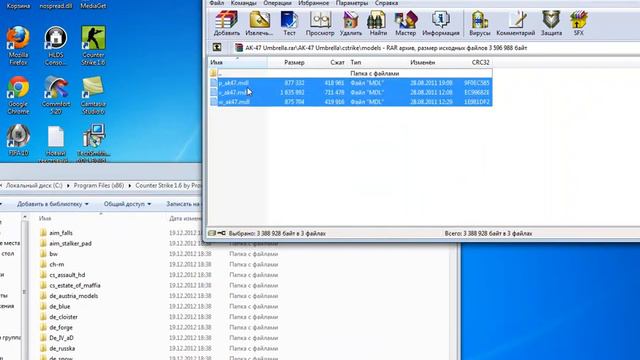The image size is (640, 360).
Task: Open the Операции menu in WinRAR
Action: coord(277,3)
